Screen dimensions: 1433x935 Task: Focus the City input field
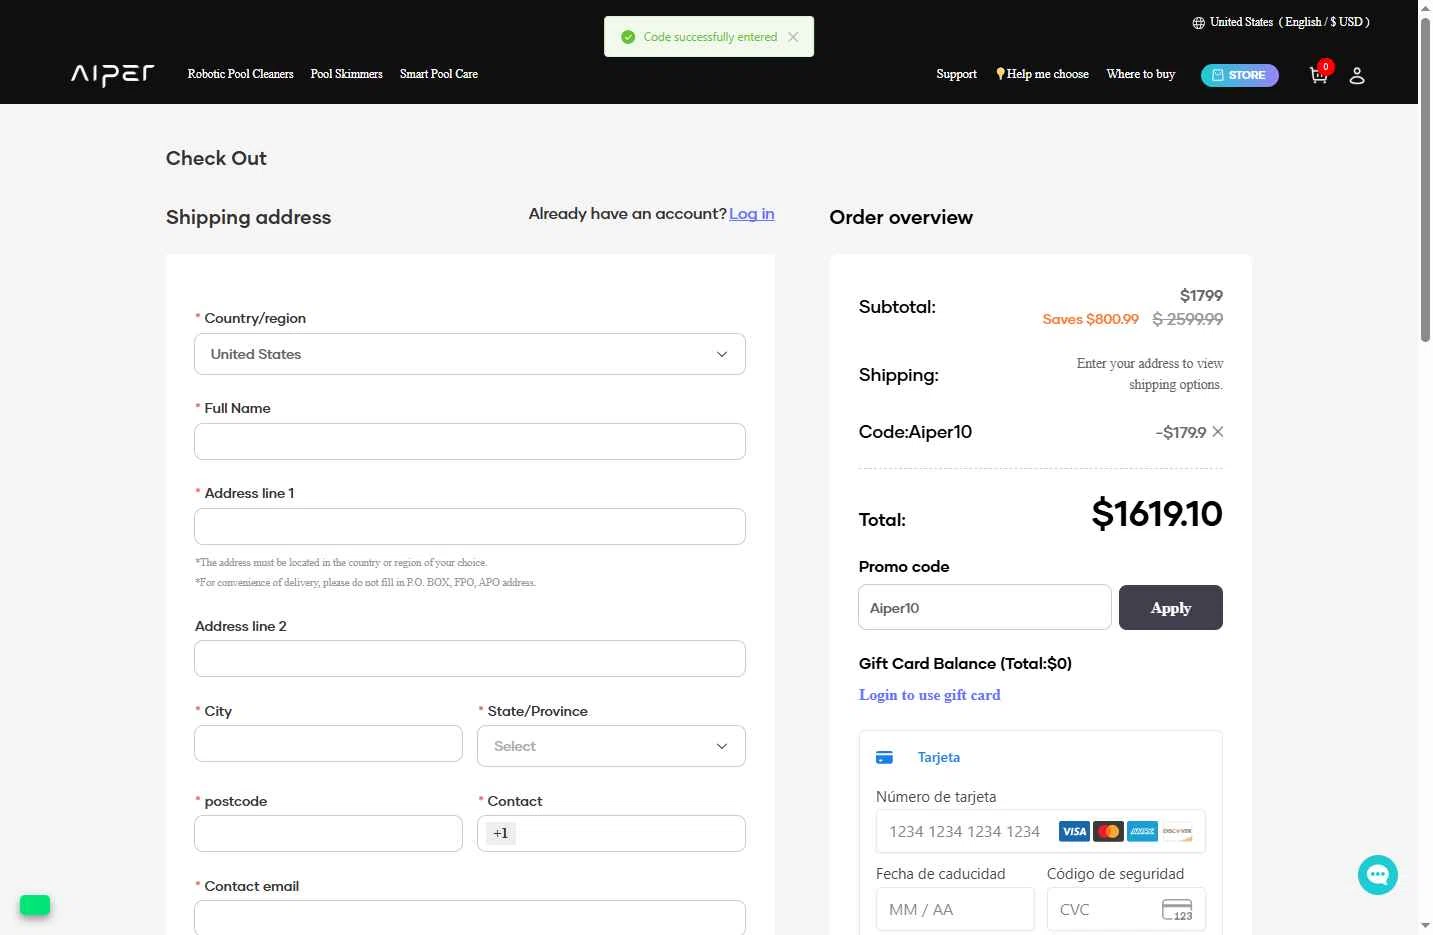pos(328,743)
